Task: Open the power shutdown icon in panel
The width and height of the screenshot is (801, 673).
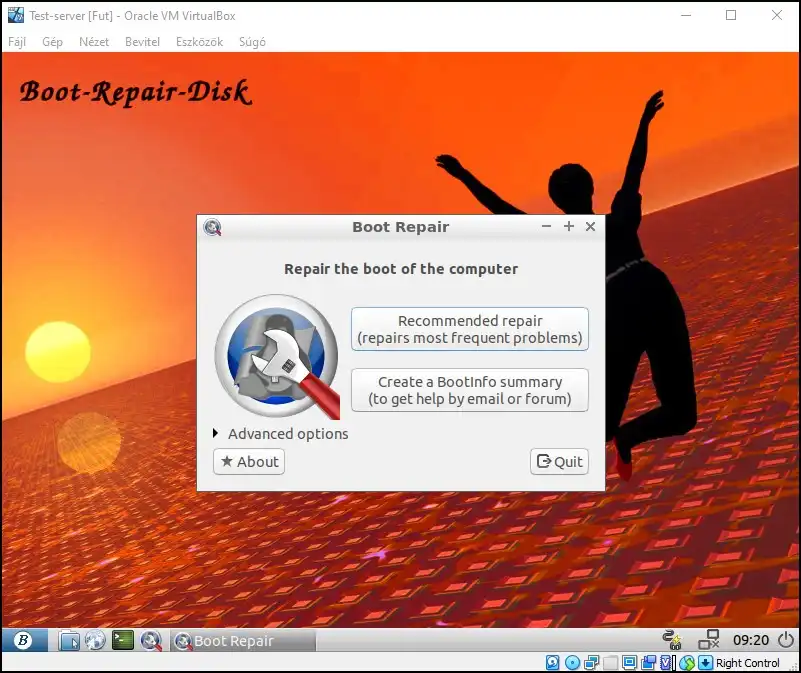Action: 786,640
